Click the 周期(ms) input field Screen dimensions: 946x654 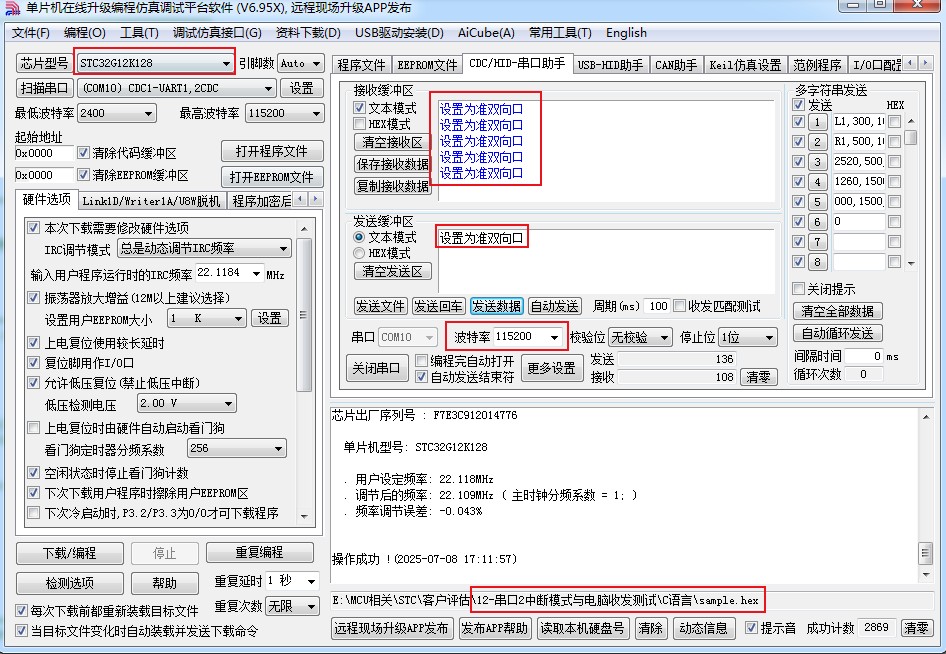pyautogui.click(x=658, y=306)
